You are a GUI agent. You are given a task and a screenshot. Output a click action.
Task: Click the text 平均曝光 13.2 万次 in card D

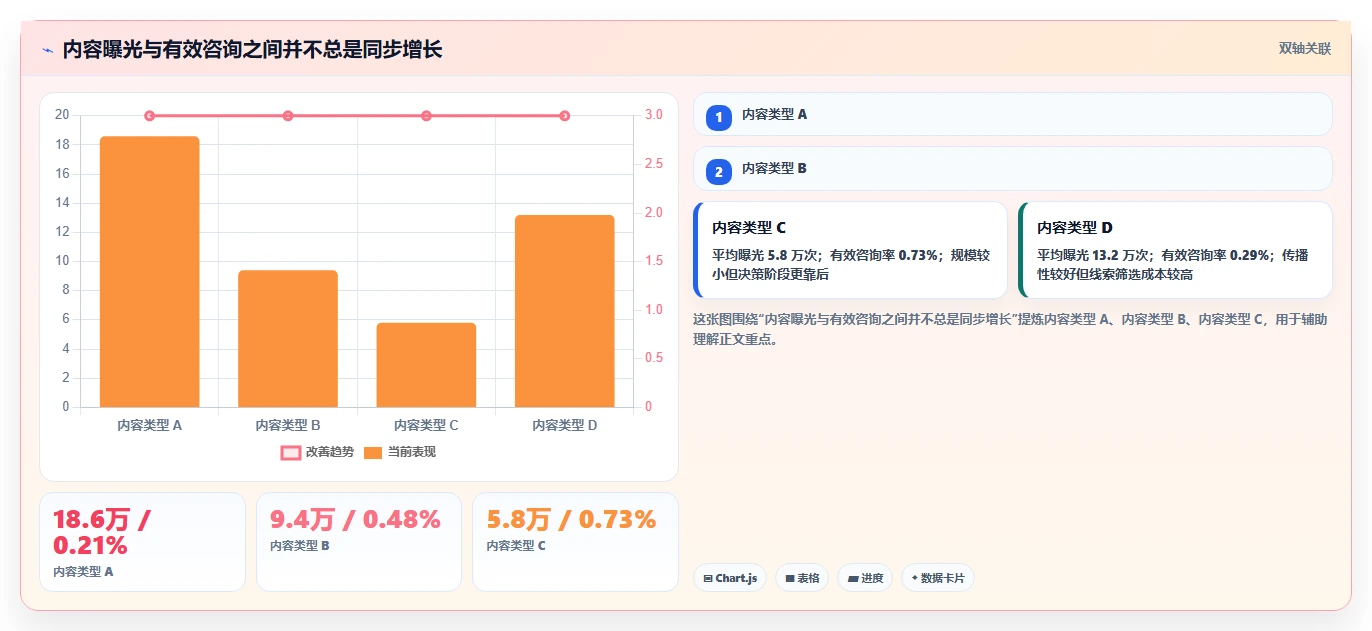coord(1096,255)
